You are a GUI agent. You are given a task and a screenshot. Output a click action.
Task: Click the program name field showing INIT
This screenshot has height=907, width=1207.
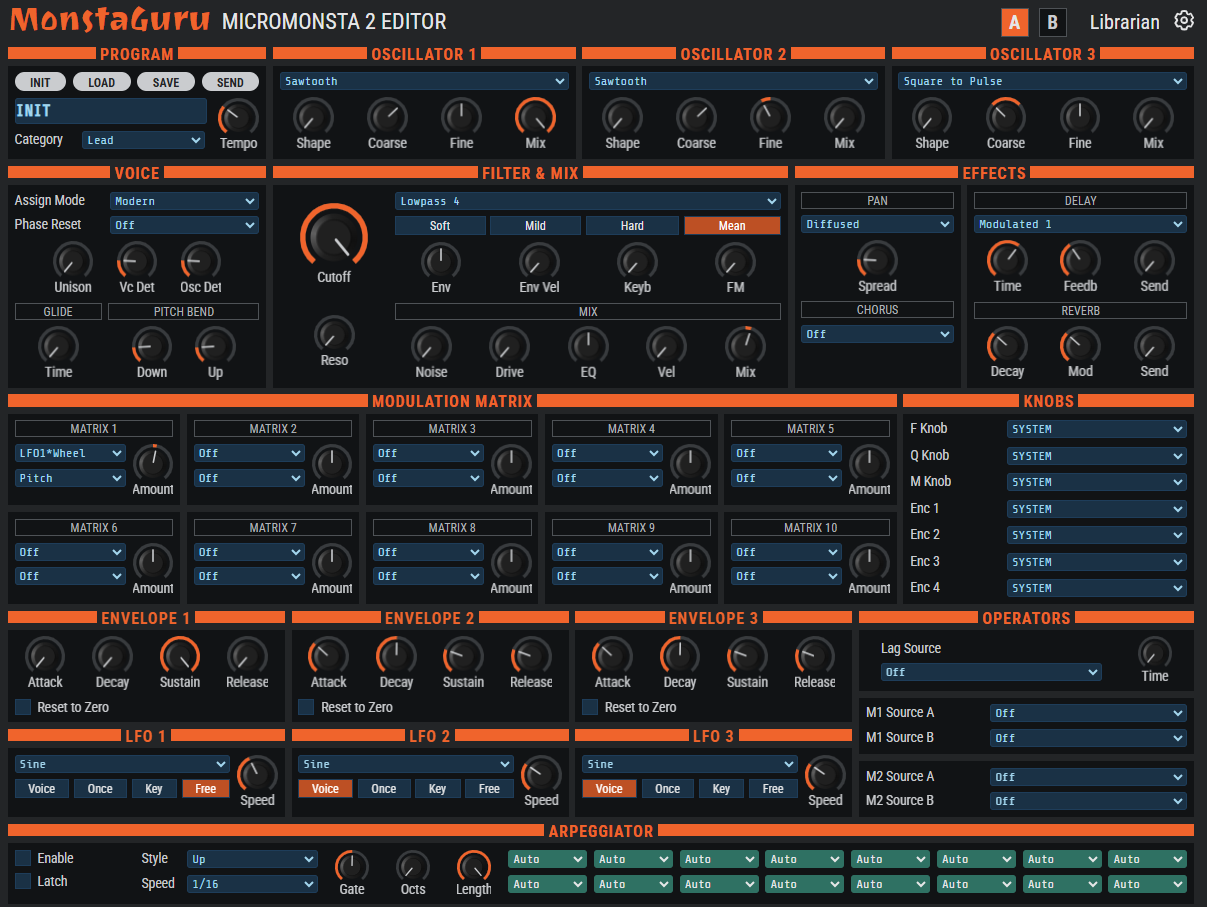111,111
